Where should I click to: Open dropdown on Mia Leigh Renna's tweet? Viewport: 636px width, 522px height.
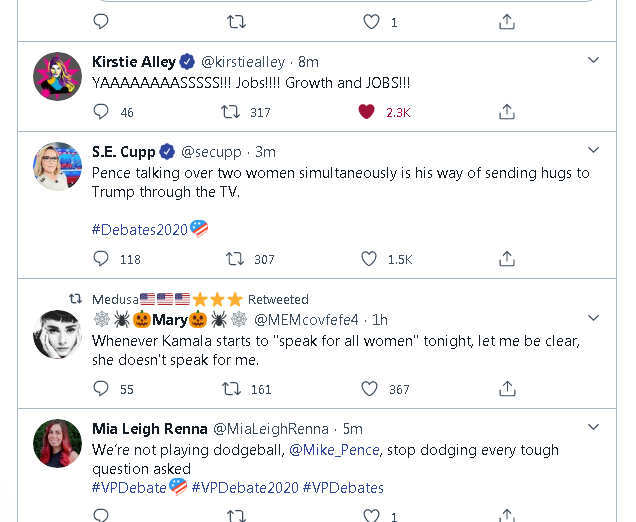point(593,427)
